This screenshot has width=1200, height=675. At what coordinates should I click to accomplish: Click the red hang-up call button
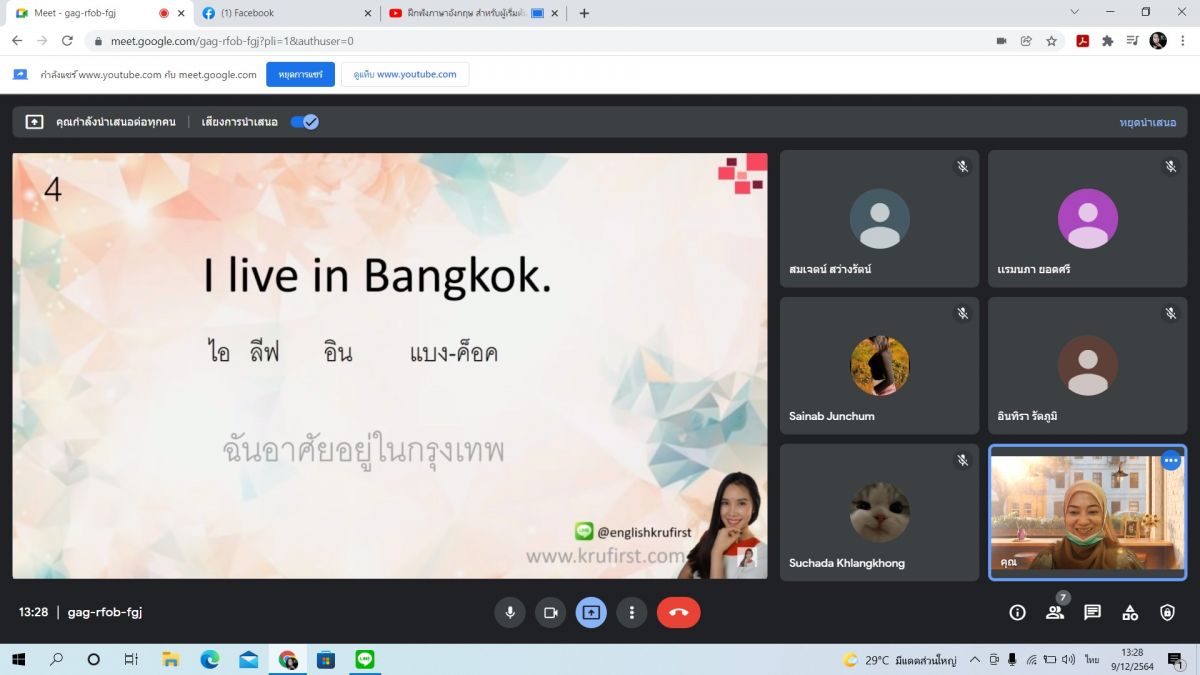pos(678,612)
